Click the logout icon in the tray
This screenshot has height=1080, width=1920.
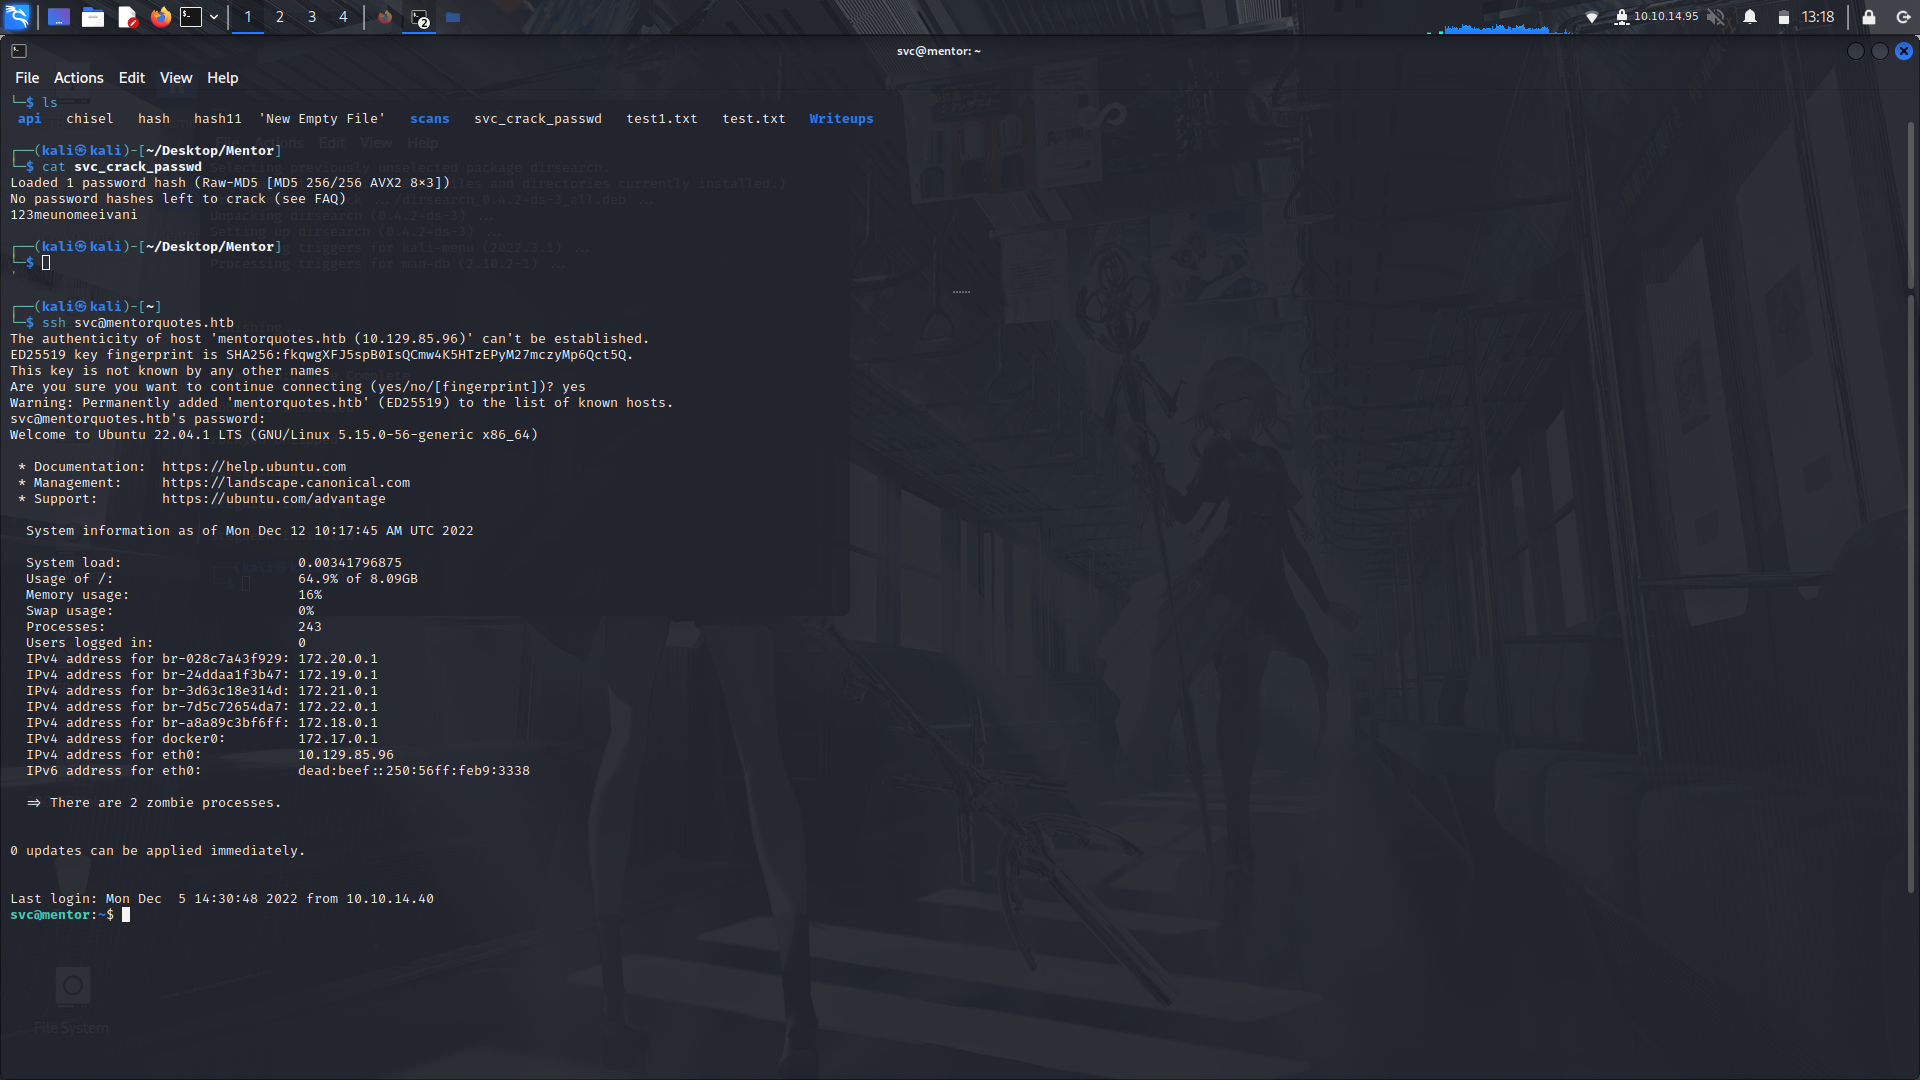(x=1901, y=17)
